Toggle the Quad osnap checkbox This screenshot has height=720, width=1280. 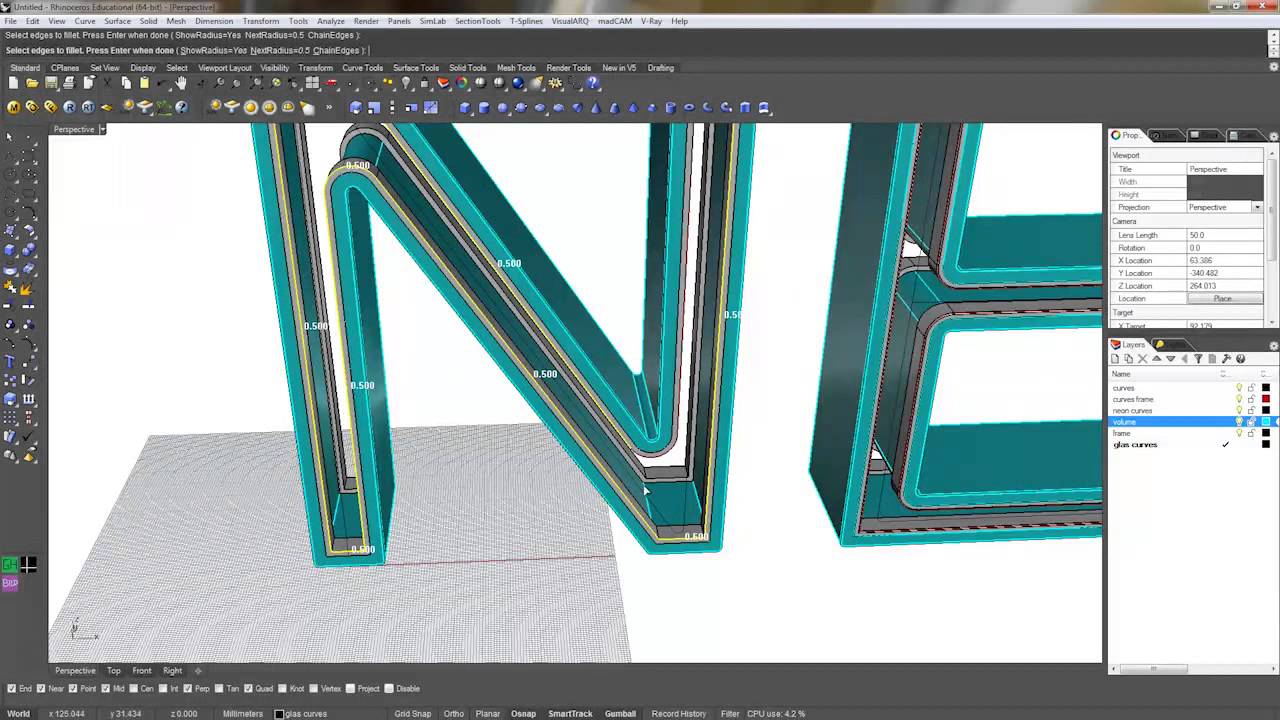247,688
